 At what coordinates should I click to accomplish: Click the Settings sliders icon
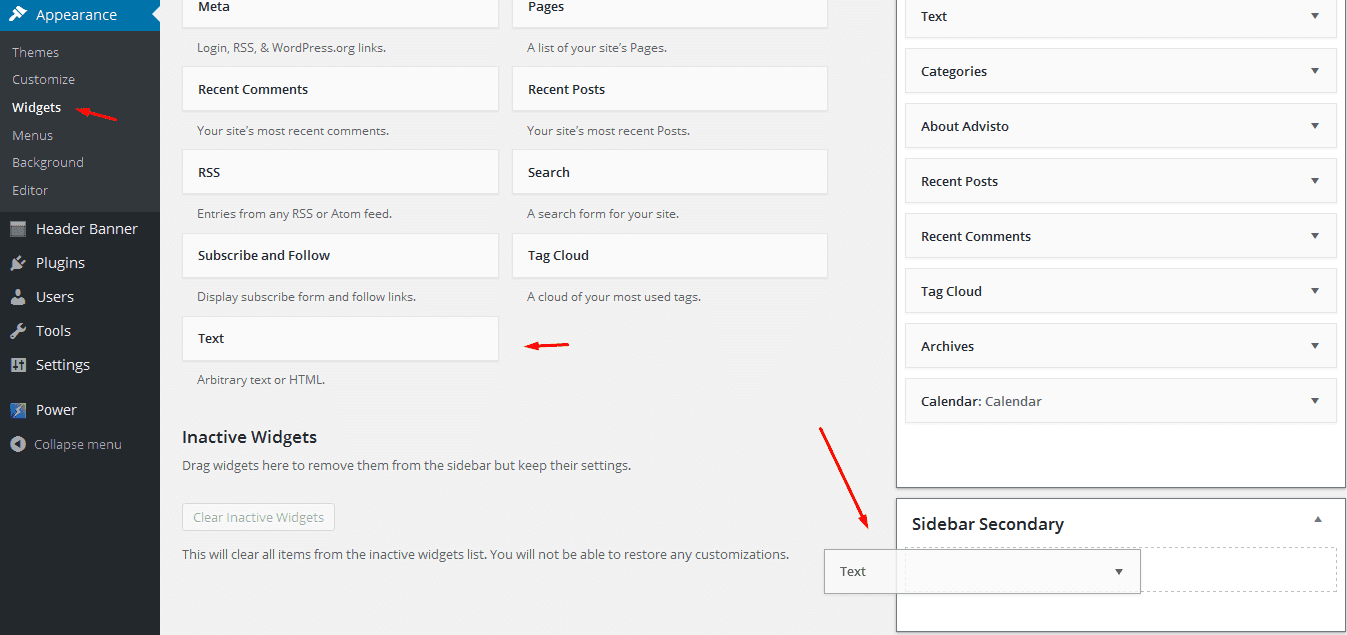(18, 365)
